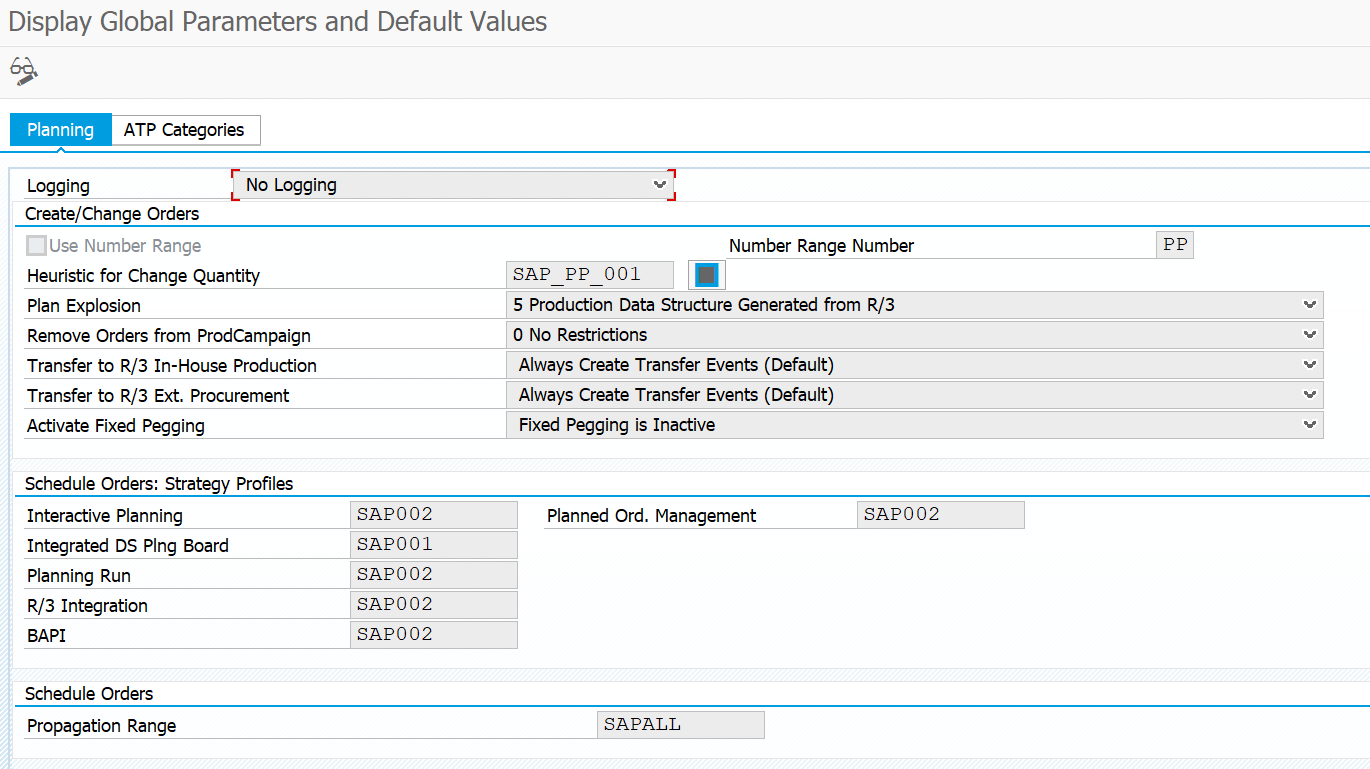Click the R/3 Integration label

pos(87,606)
